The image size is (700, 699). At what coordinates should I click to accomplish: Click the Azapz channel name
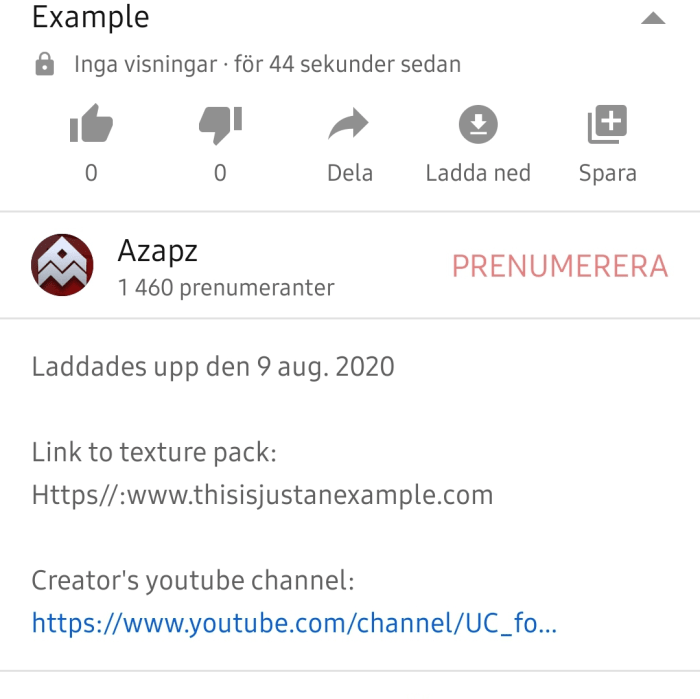pos(158,252)
